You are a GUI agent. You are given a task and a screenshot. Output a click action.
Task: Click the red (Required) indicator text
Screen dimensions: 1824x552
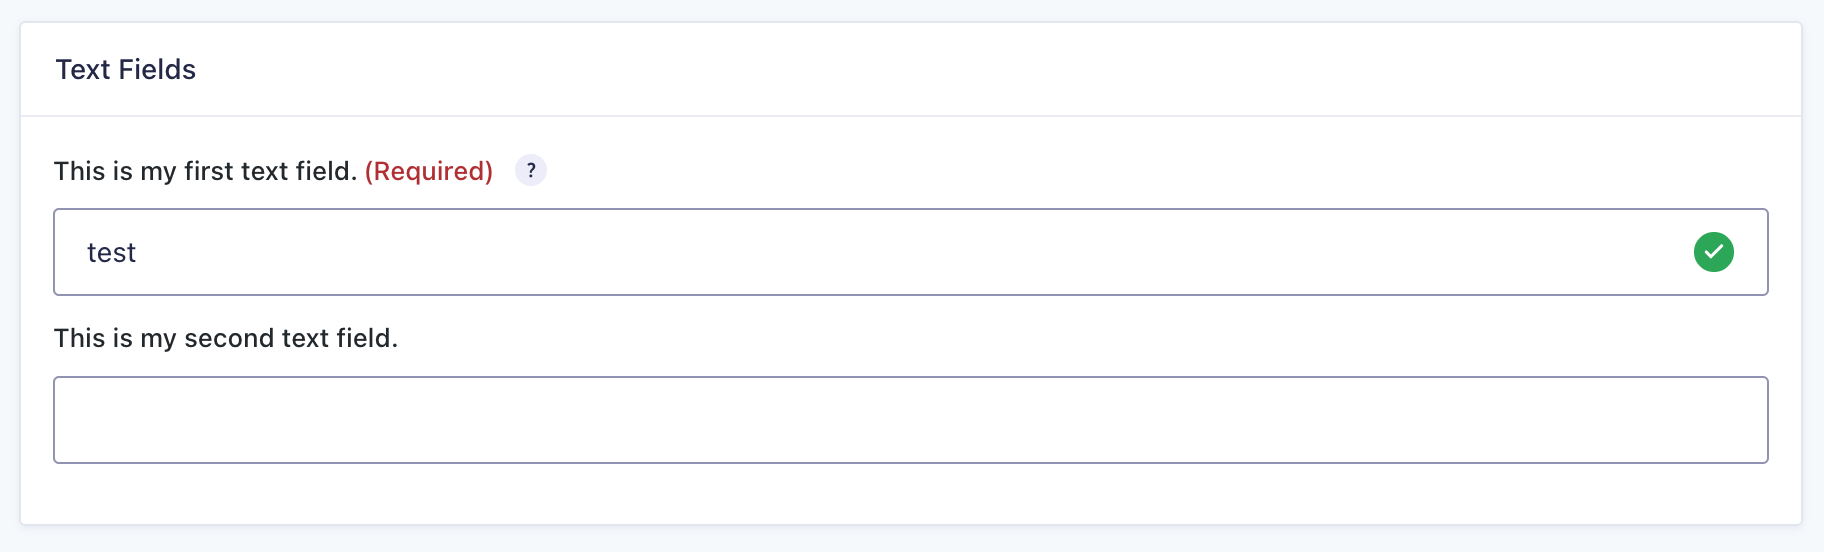429,172
